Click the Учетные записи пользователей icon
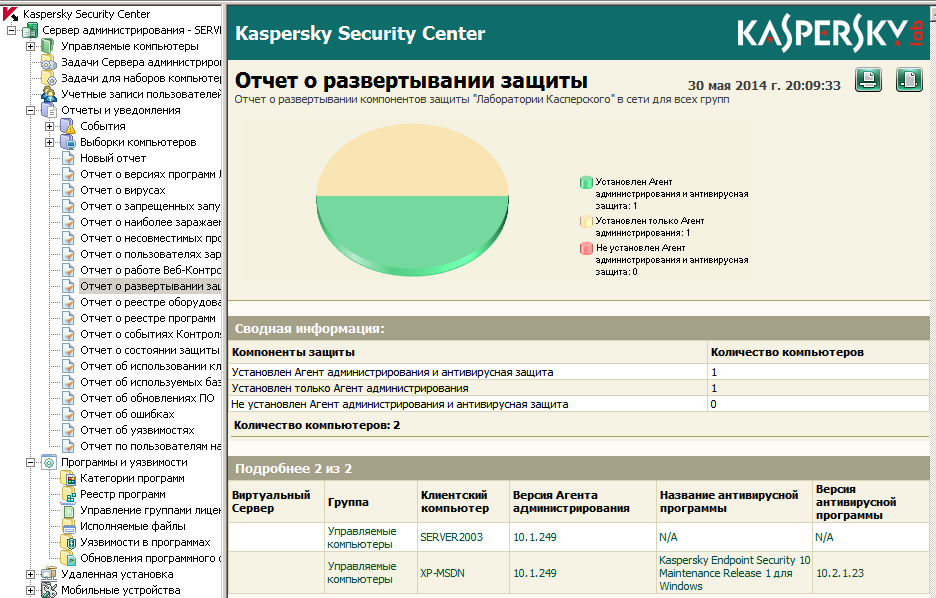936x598 pixels. click(48, 94)
